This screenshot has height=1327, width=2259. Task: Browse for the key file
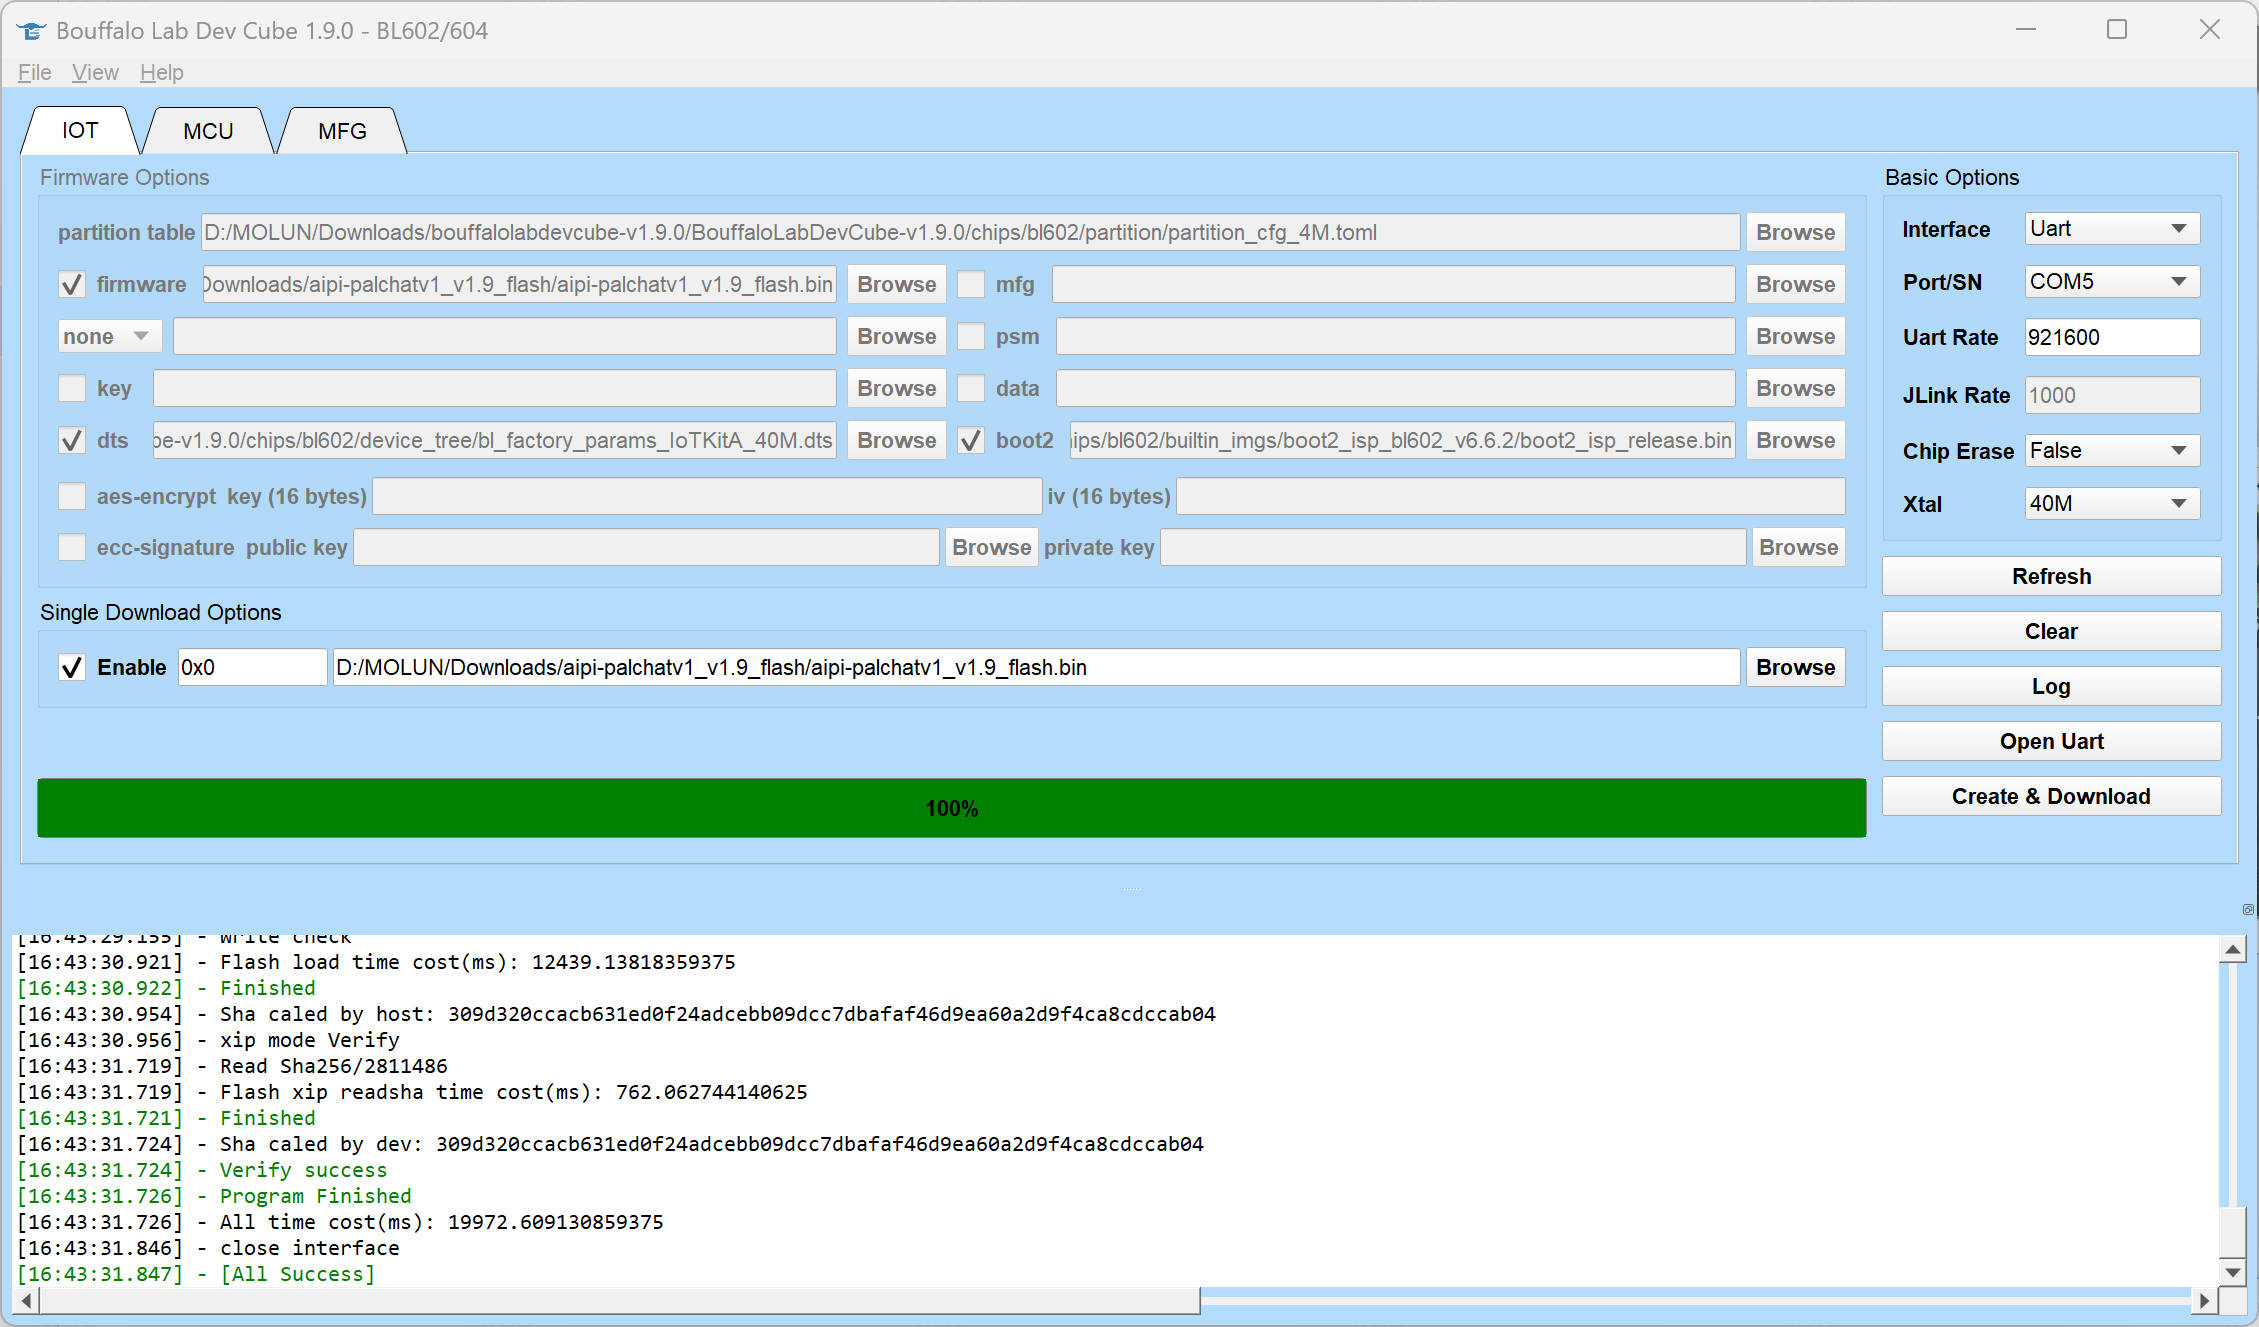click(x=896, y=388)
